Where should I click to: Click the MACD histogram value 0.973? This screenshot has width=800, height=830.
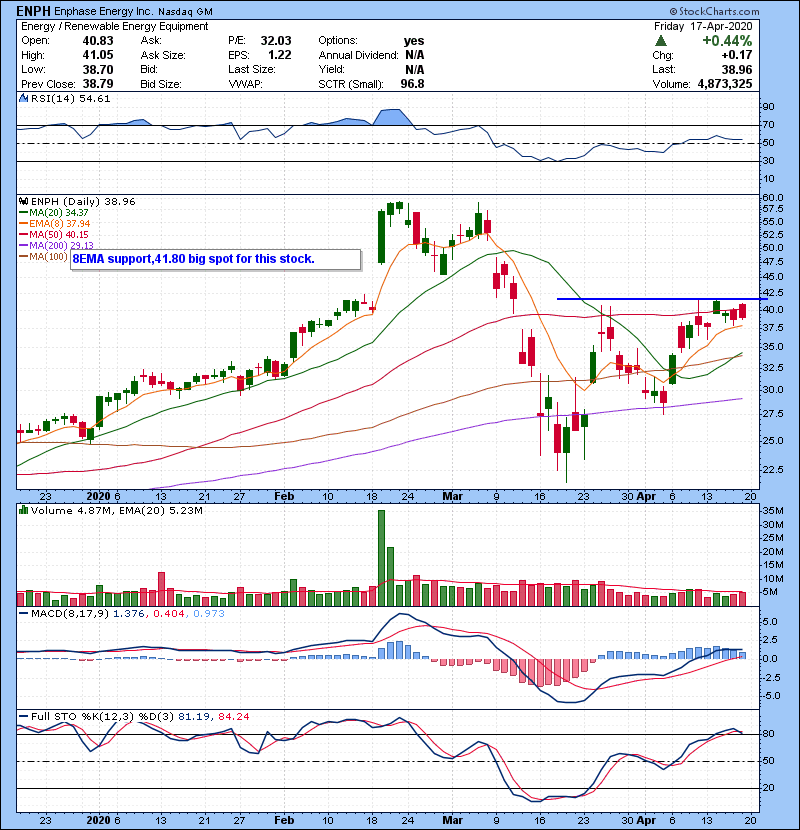pos(209,614)
